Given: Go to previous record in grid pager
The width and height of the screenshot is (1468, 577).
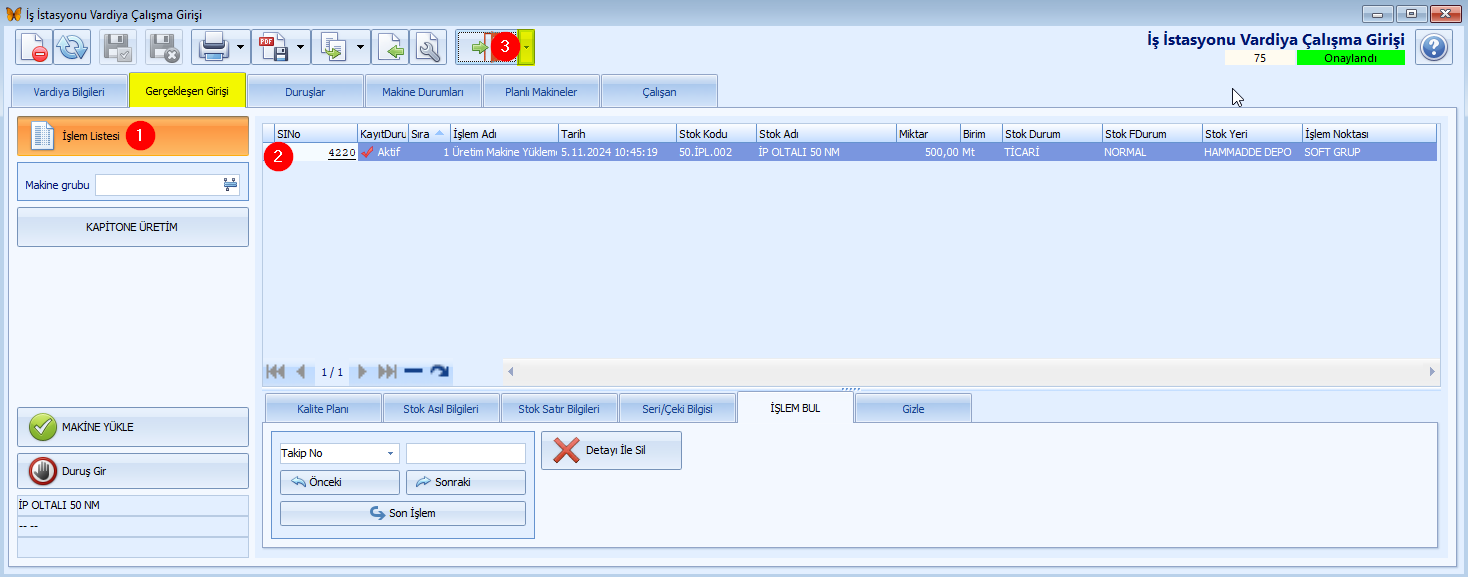Looking at the screenshot, I should [x=300, y=371].
